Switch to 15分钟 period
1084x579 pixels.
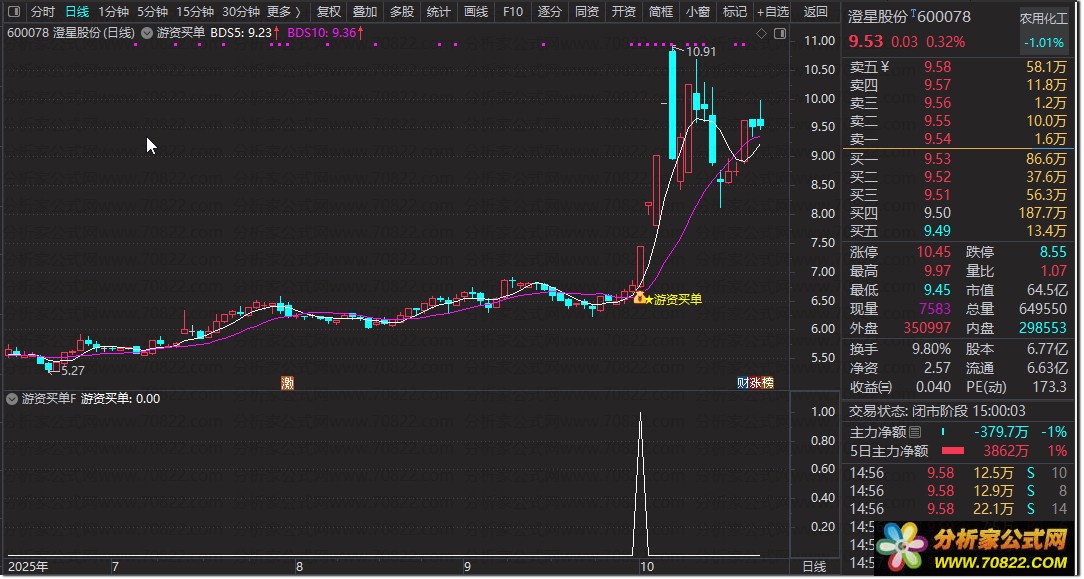coord(194,12)
